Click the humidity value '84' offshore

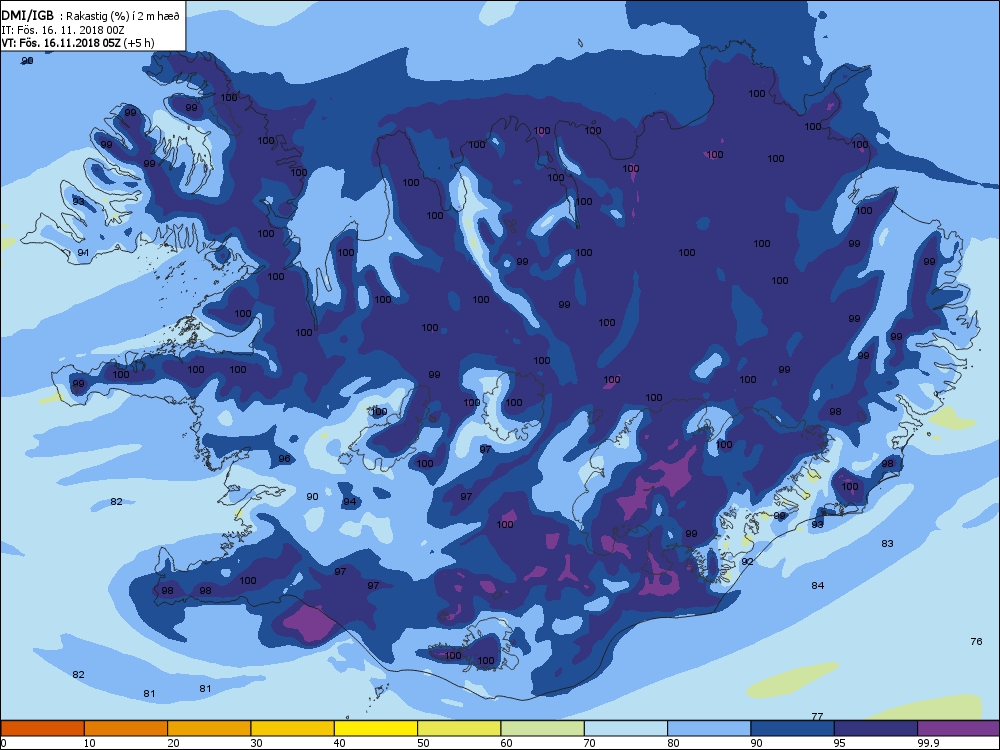818,585
